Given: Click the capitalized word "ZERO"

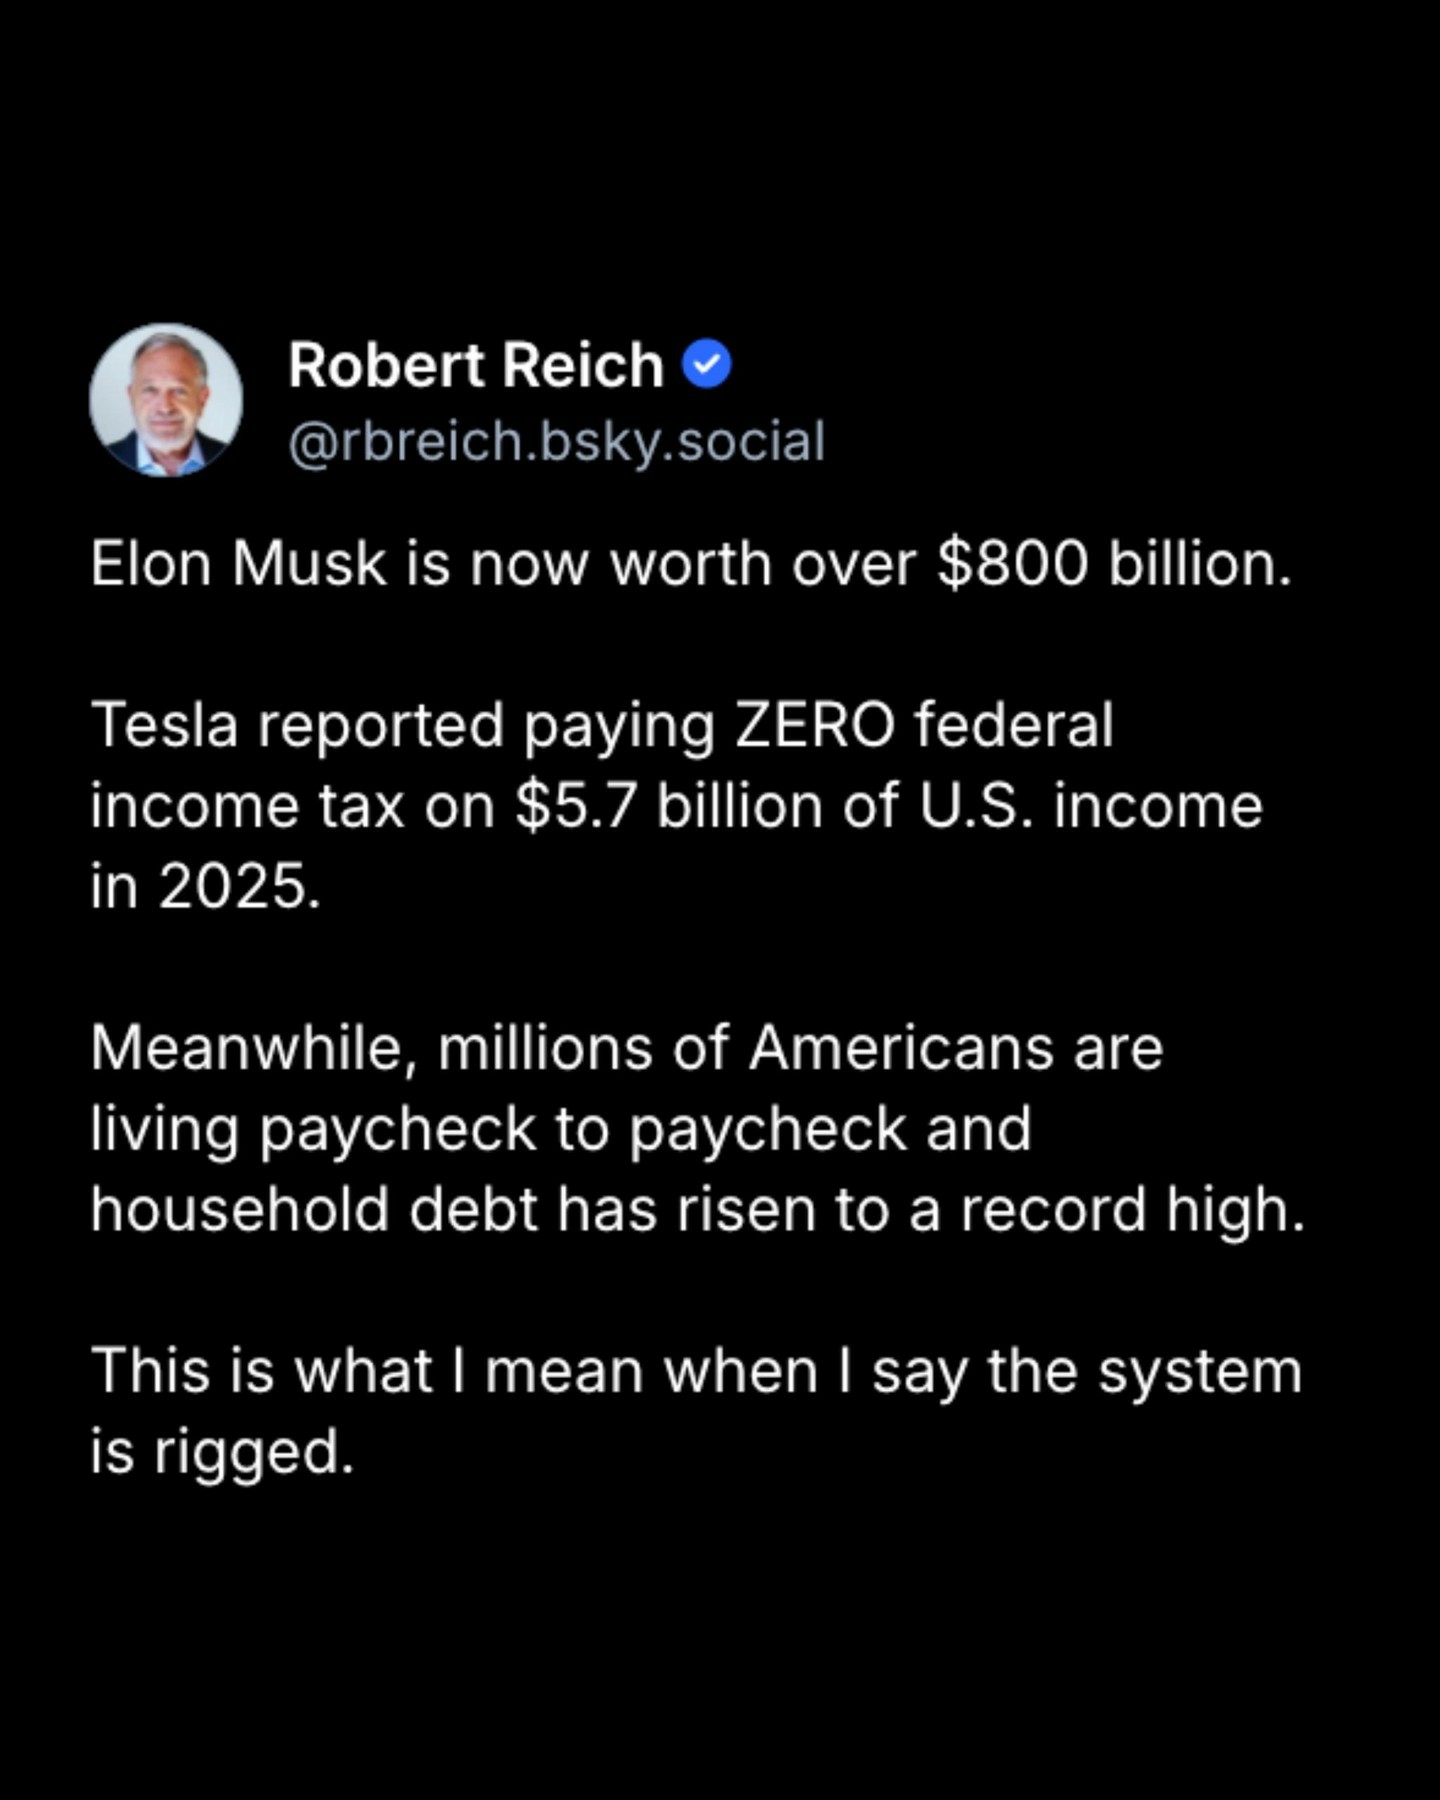Looking at the screenshot, I should [815, 725].
